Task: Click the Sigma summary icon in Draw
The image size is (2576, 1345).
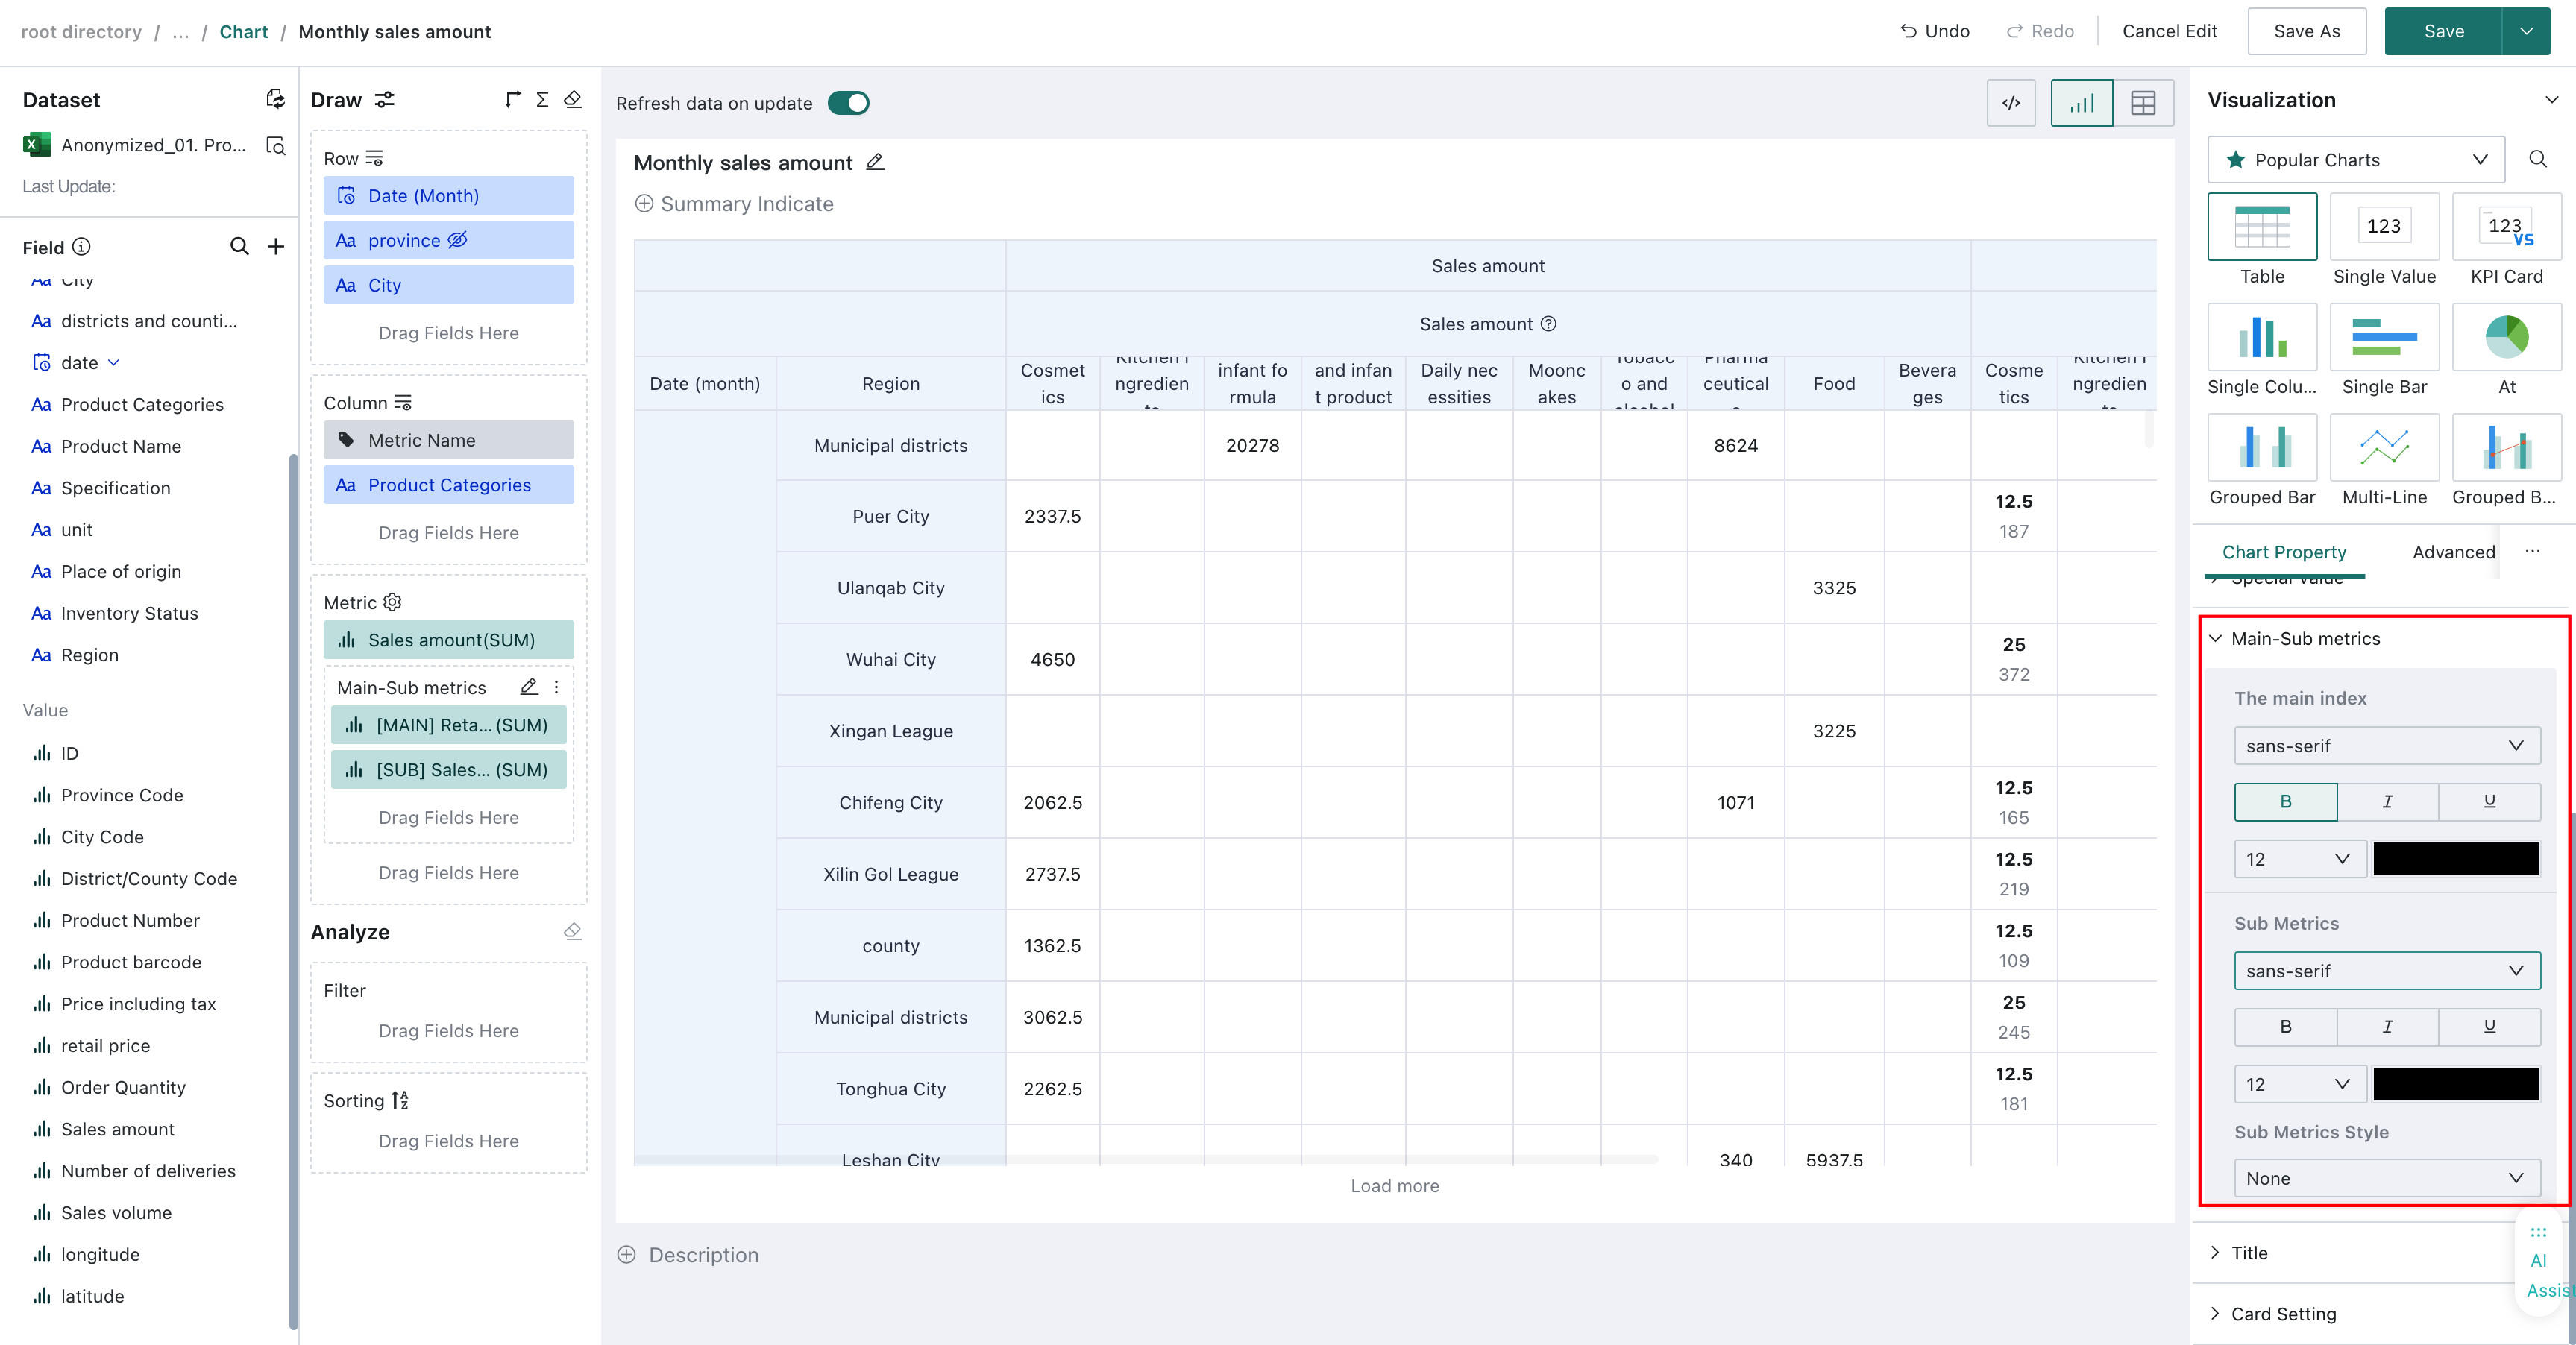Action: pos(542,99)
